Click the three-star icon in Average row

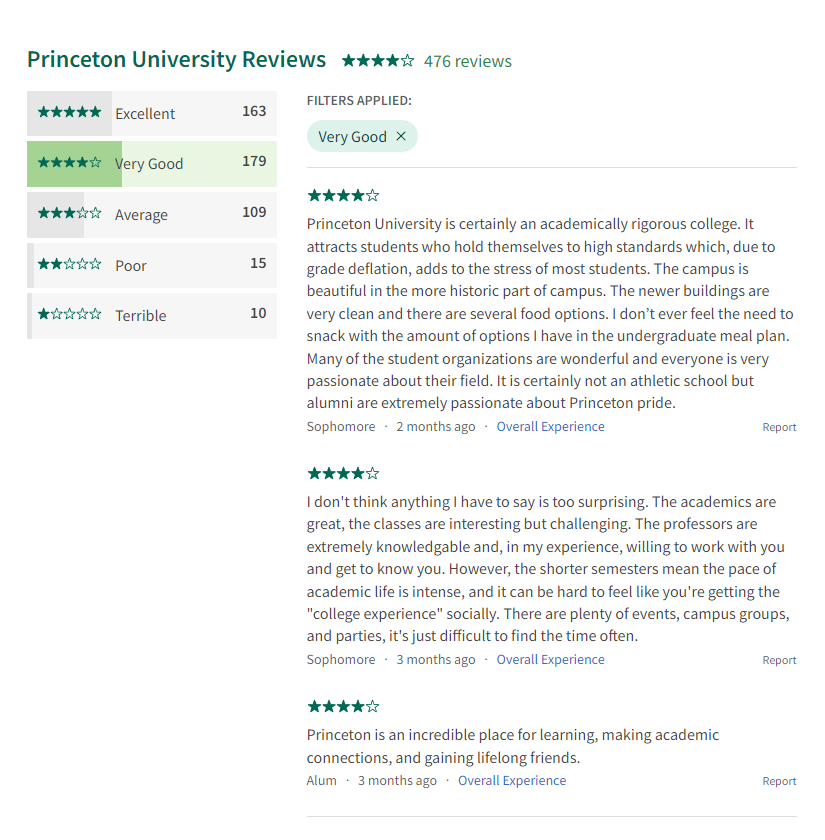[70, 213]
